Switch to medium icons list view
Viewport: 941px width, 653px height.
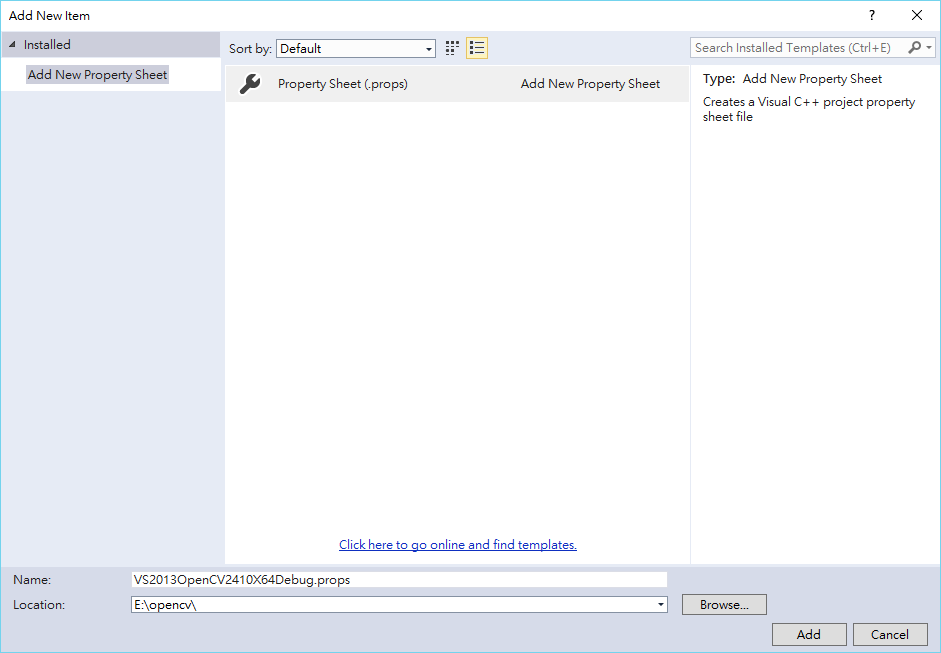pos(477,48)
